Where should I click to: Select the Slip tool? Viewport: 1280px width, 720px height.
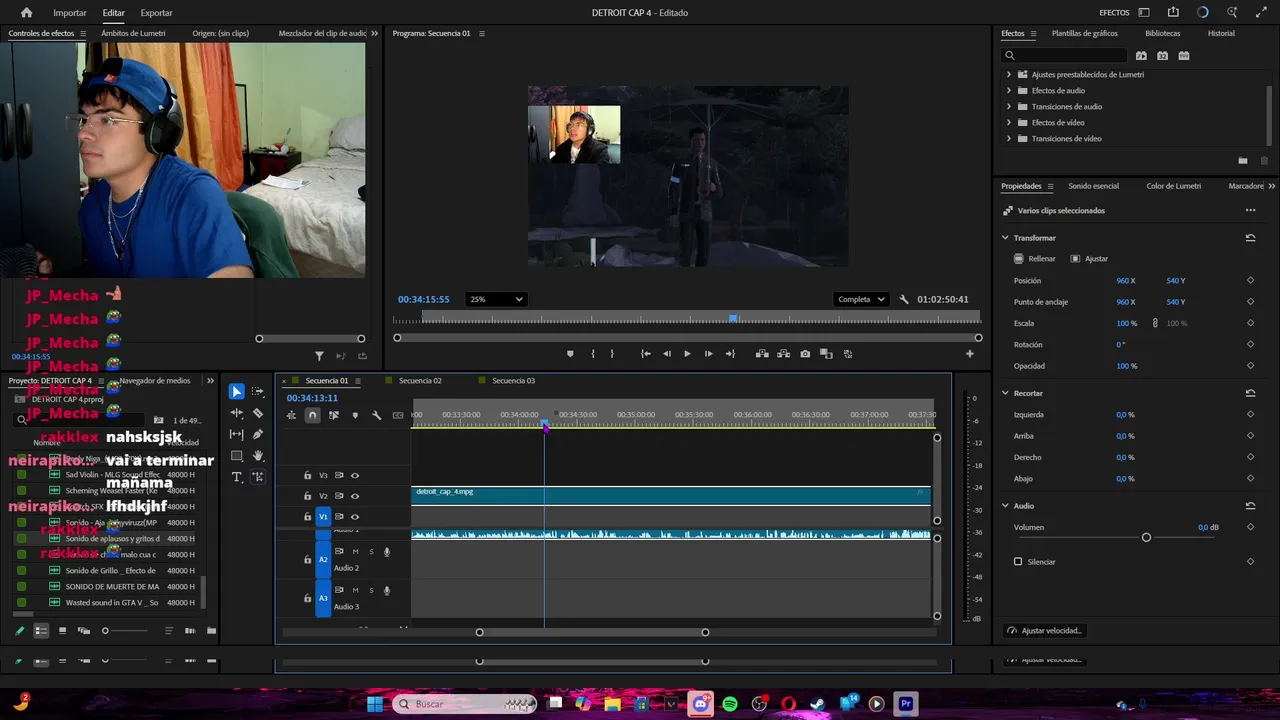[236, 434]
